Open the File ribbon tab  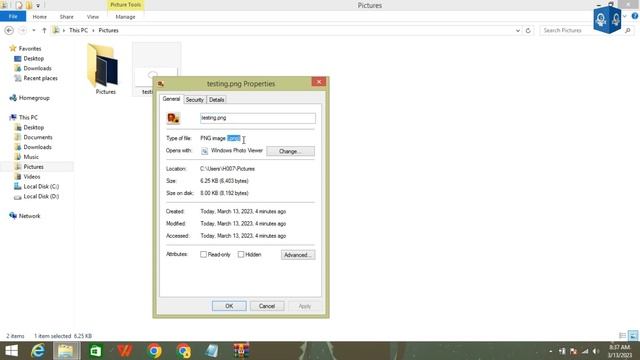click(13, 17)
